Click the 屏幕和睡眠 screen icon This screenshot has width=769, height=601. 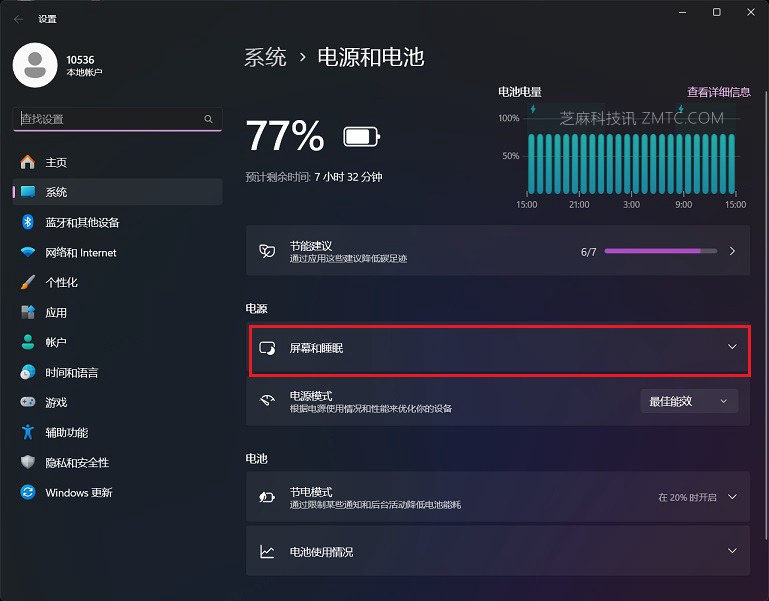pyautogui.click(x=267, y=348)
